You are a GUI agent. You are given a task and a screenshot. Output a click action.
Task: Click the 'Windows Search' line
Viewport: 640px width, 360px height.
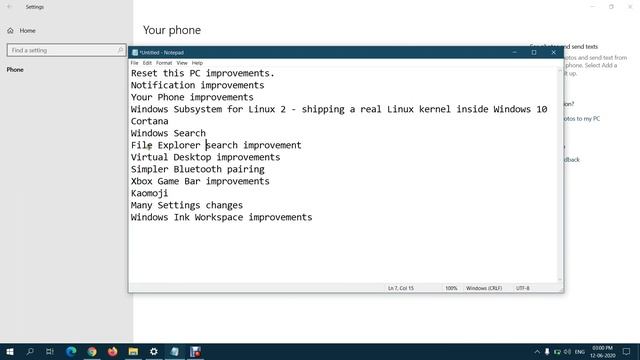[168, 133]
